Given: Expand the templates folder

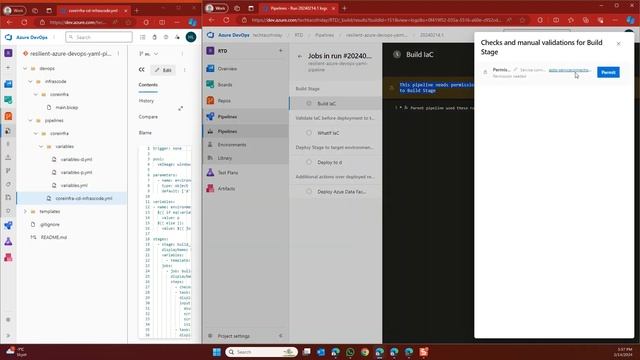Looking at the screenshot, I should [25, 211].
